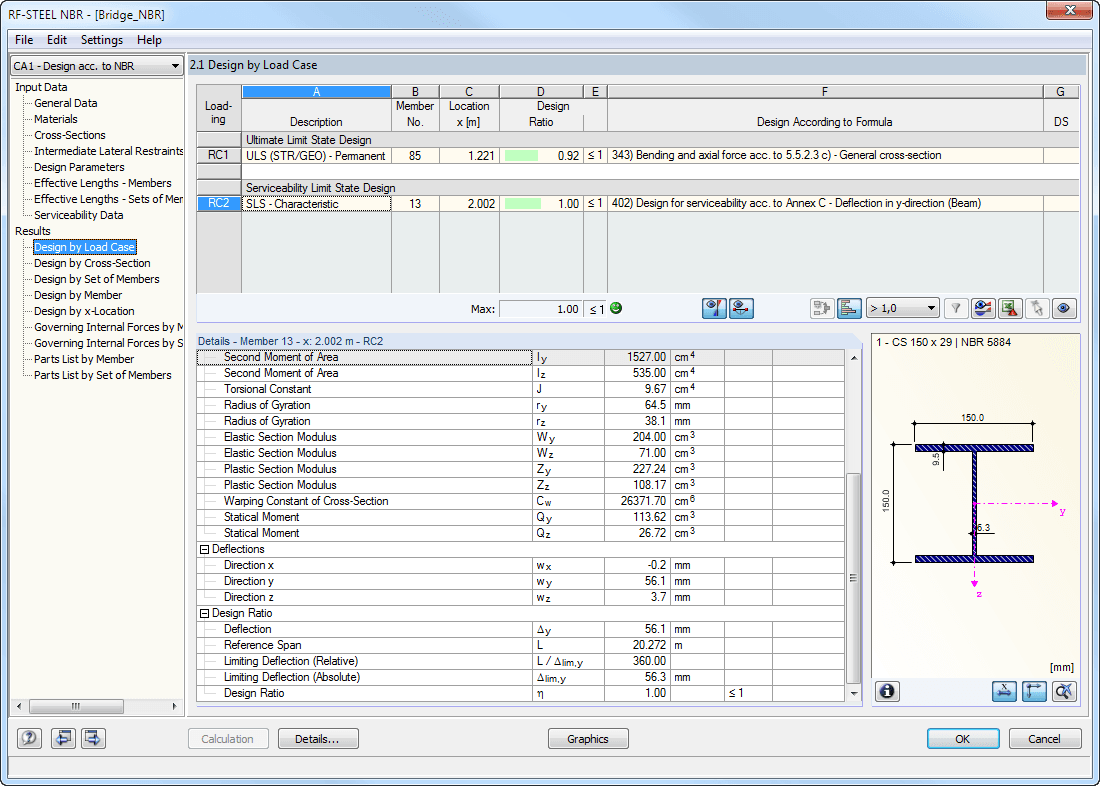Click the Max value field 1.00
This screenshot has height=786, width=1100.
click(540, 309)
